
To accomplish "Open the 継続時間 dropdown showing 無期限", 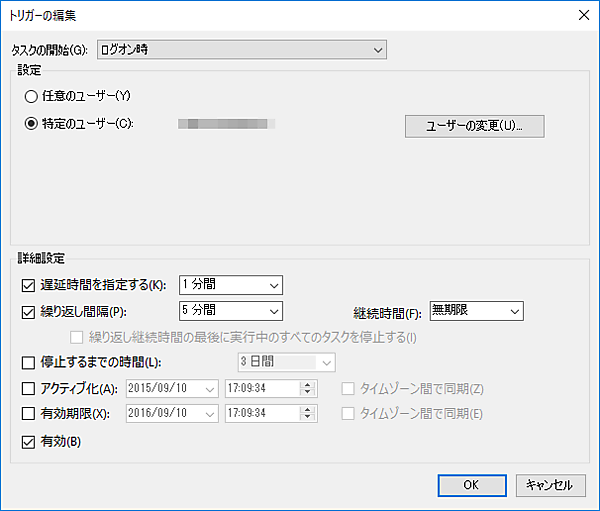I will [476, 311].
